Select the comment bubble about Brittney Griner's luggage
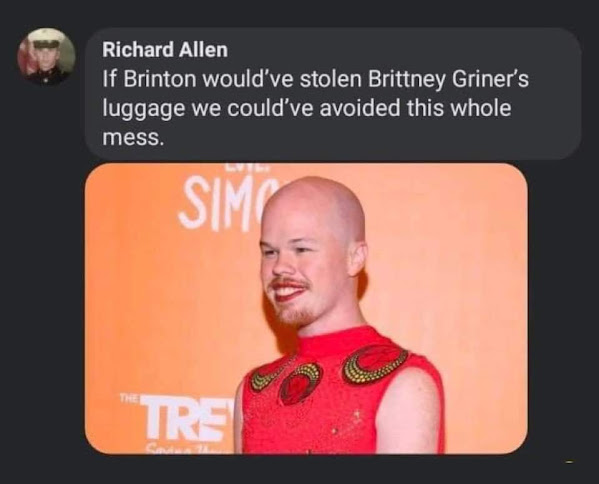This screenshot has height=484, width=599. pyautogui.click(x=333, y=93)
